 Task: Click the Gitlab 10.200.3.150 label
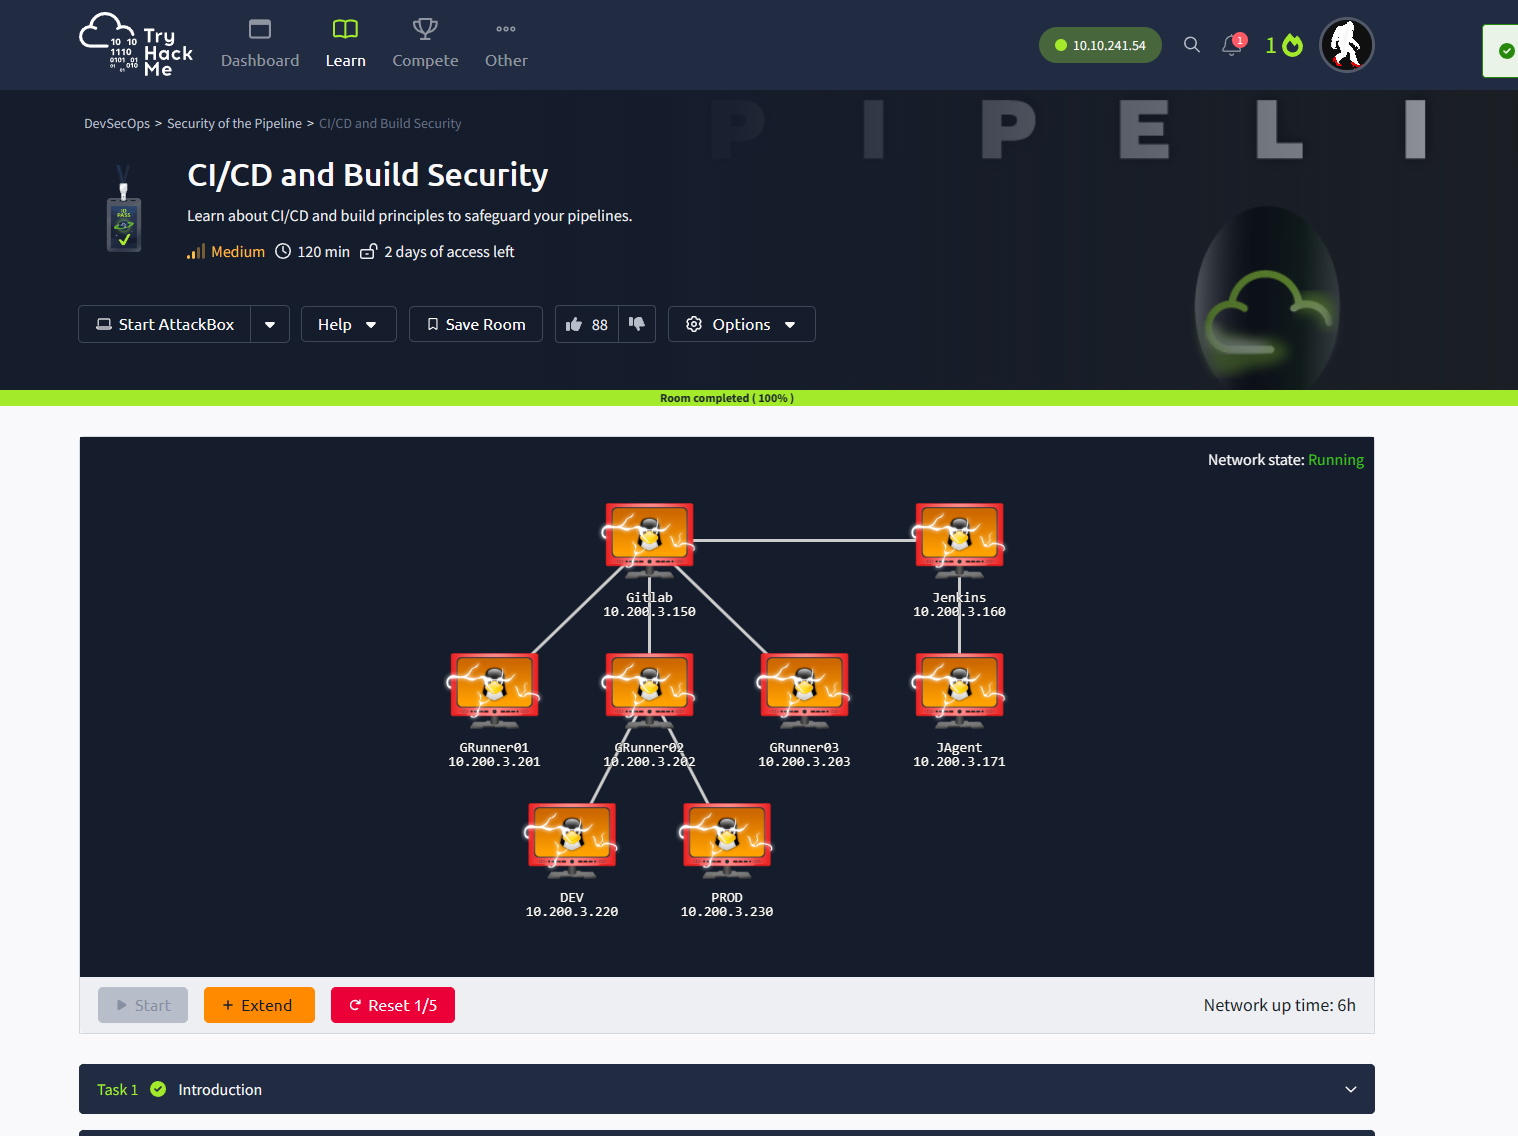[x=649, y=605]
